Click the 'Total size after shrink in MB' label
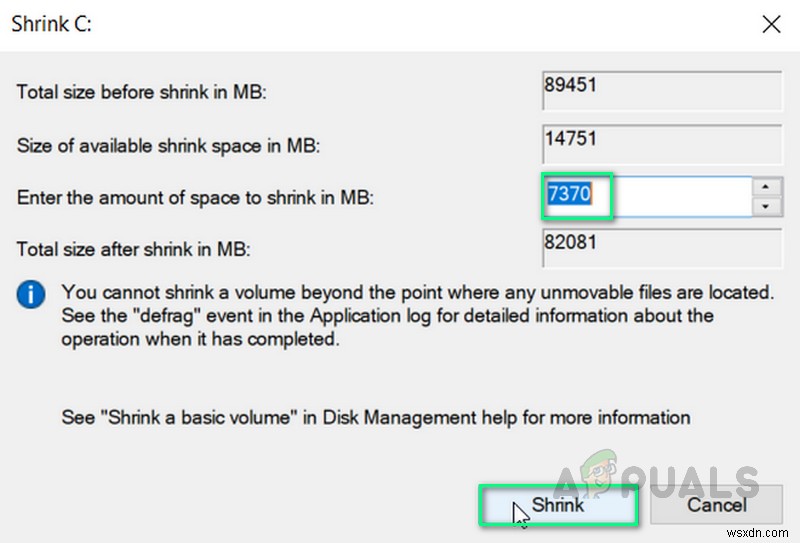Viewport: 800px width, 543px height. pyautogui.click(x=133, y=250)
